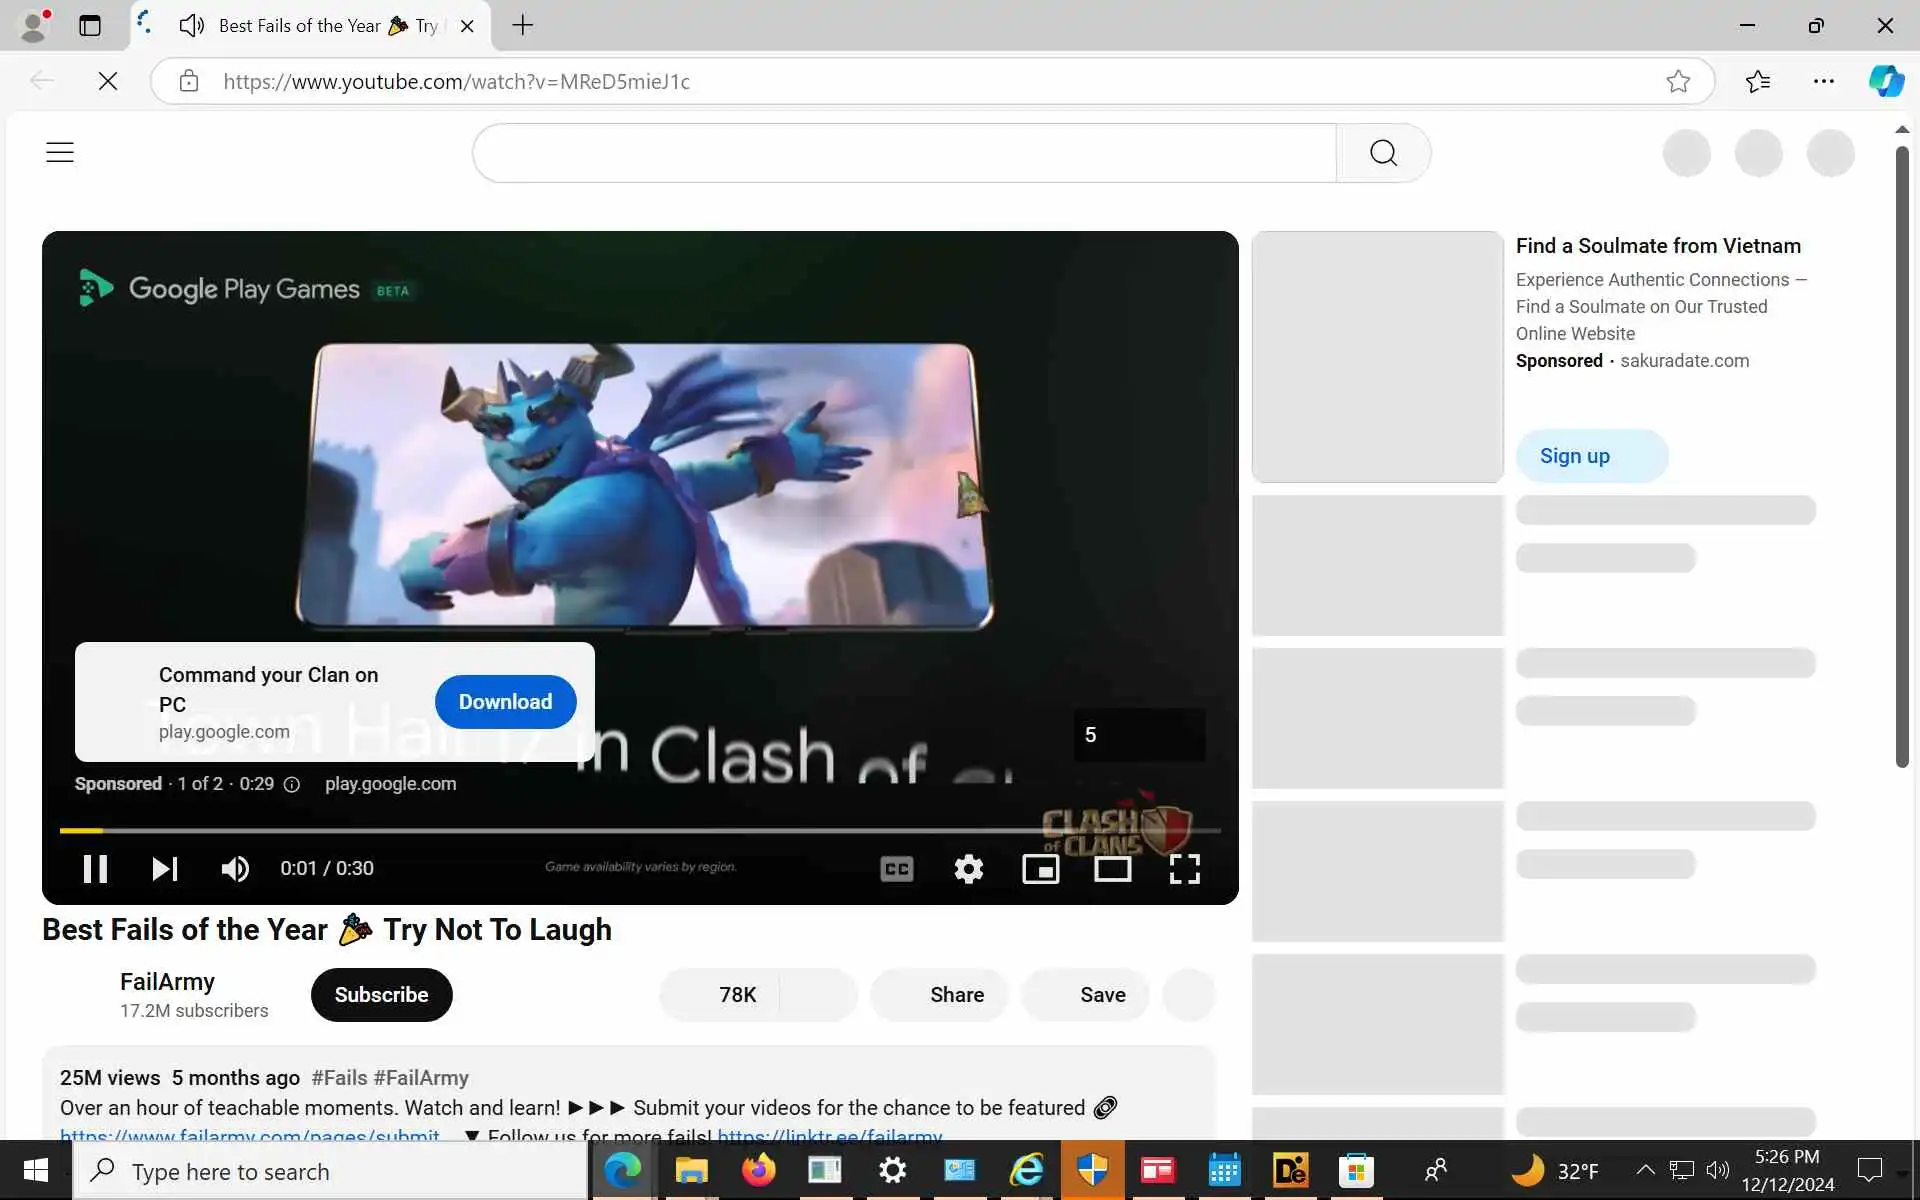1920x1200 pixels.
Task: Save the video to a playlist
Action: click(x=1085, y=994)
